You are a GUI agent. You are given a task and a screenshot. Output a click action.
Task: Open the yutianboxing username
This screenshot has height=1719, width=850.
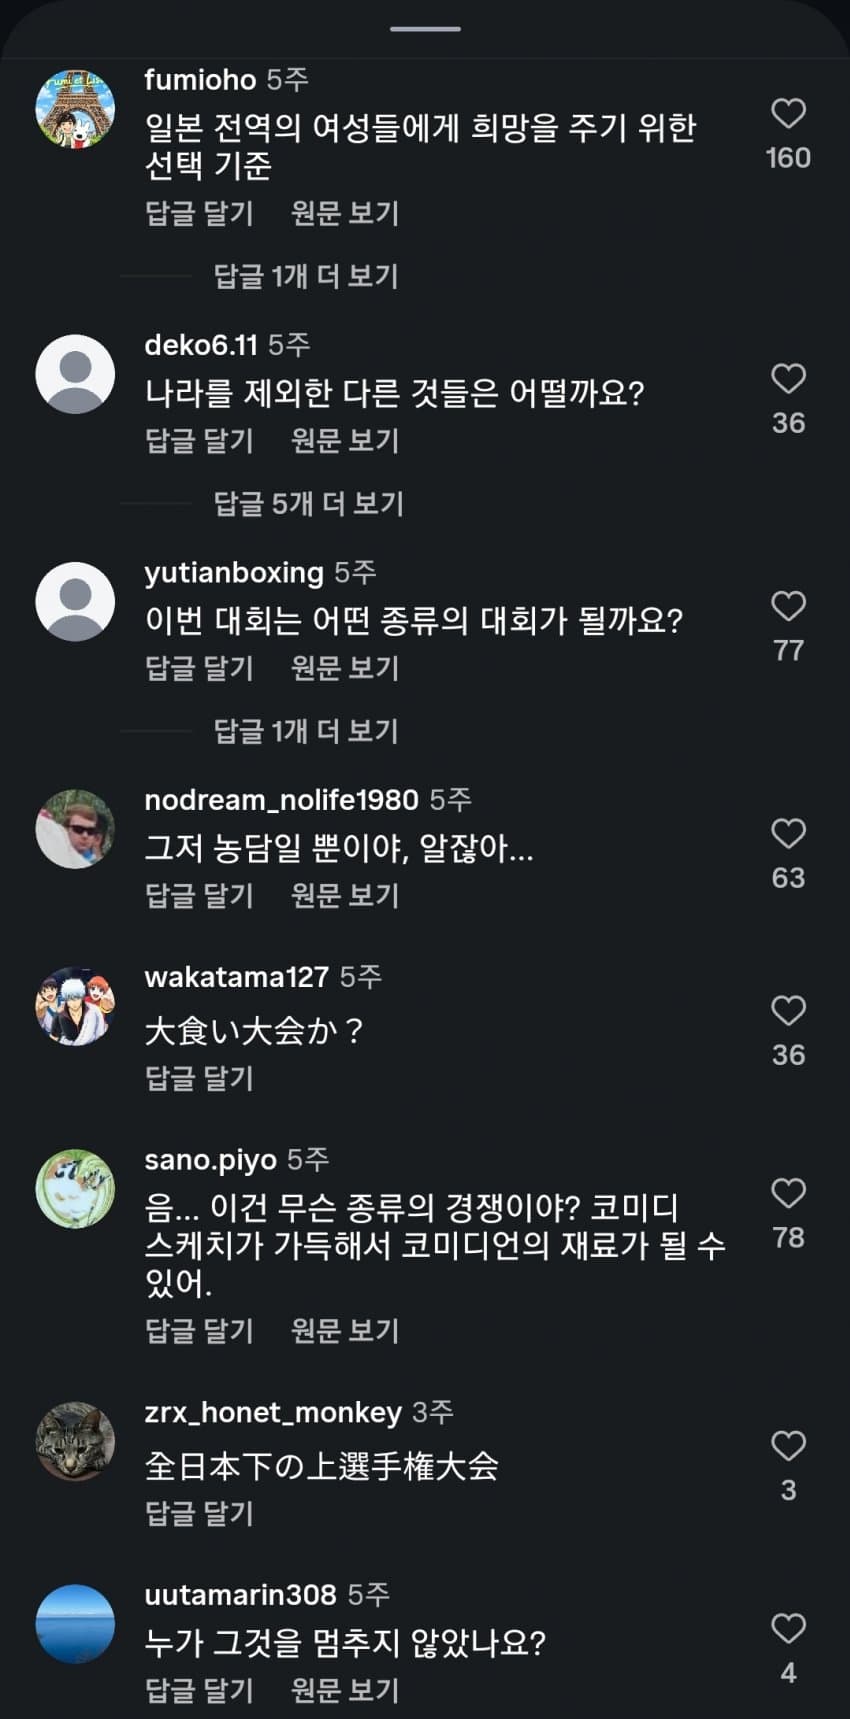[234, 572]
